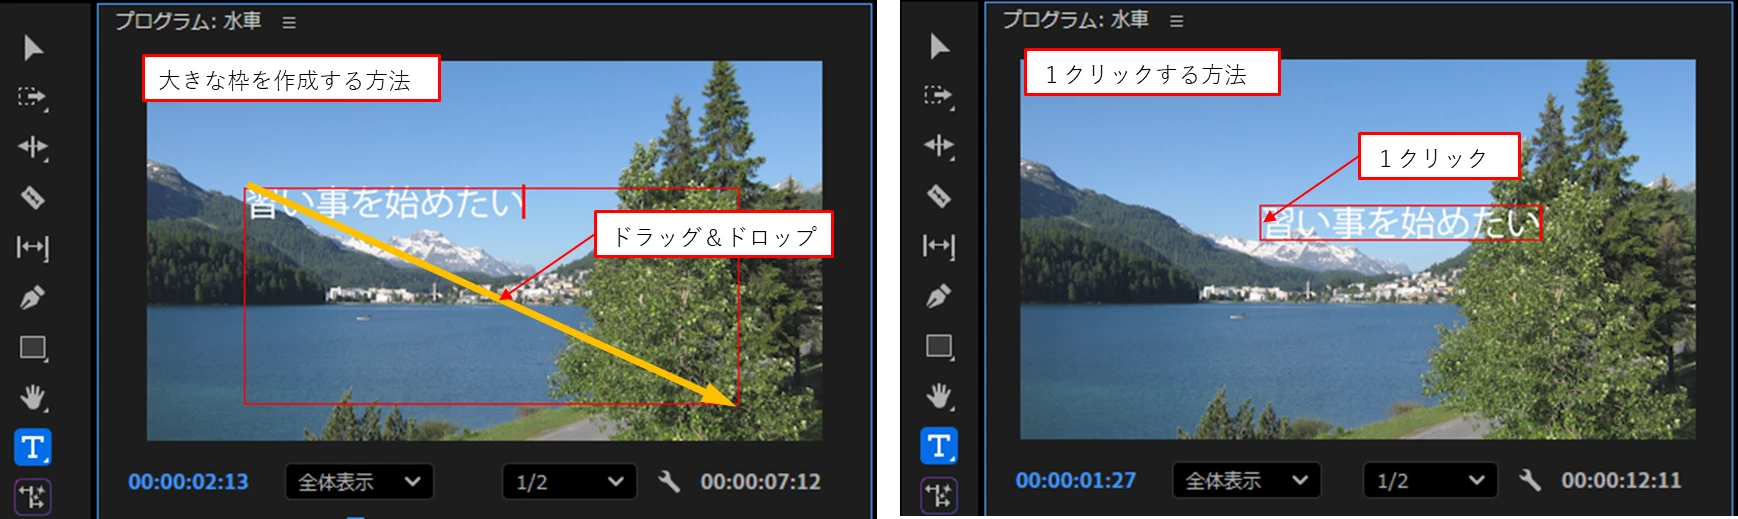Open left program panel hamburger menu
This screenshot has width=1738, height=519.
click(x=289, y=22)
